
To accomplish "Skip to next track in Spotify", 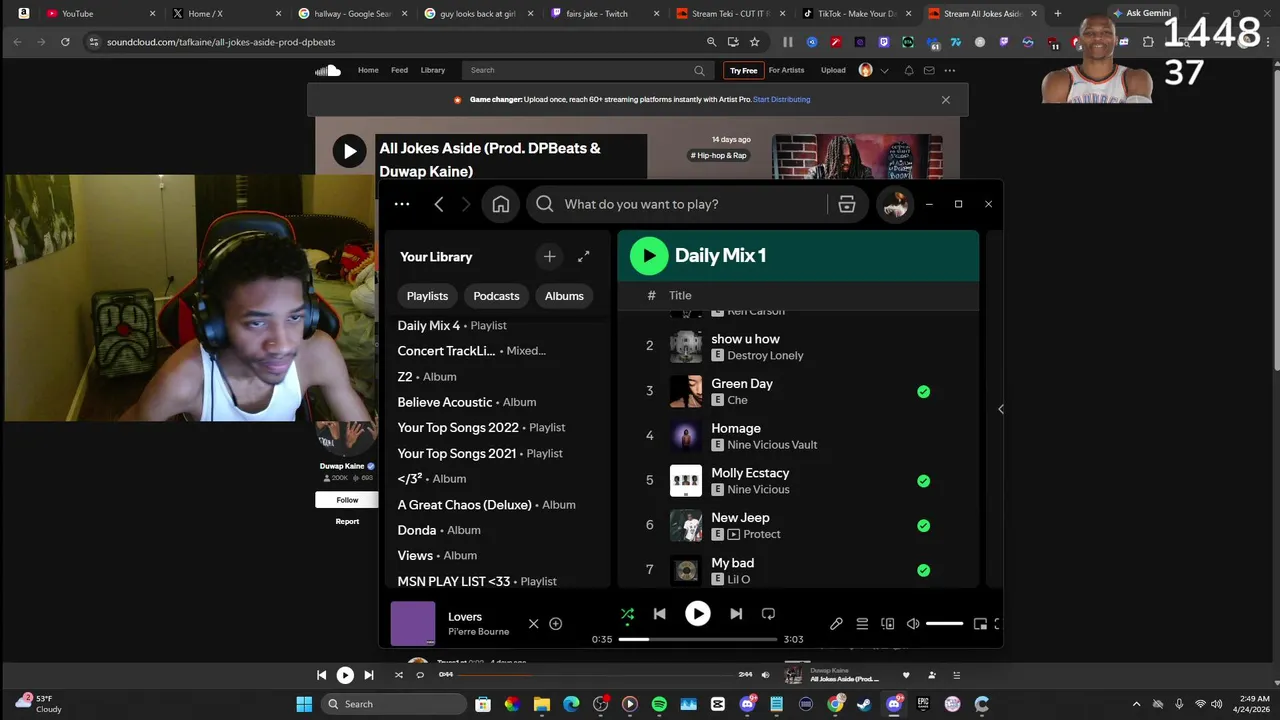I will [x=736, y=614].
